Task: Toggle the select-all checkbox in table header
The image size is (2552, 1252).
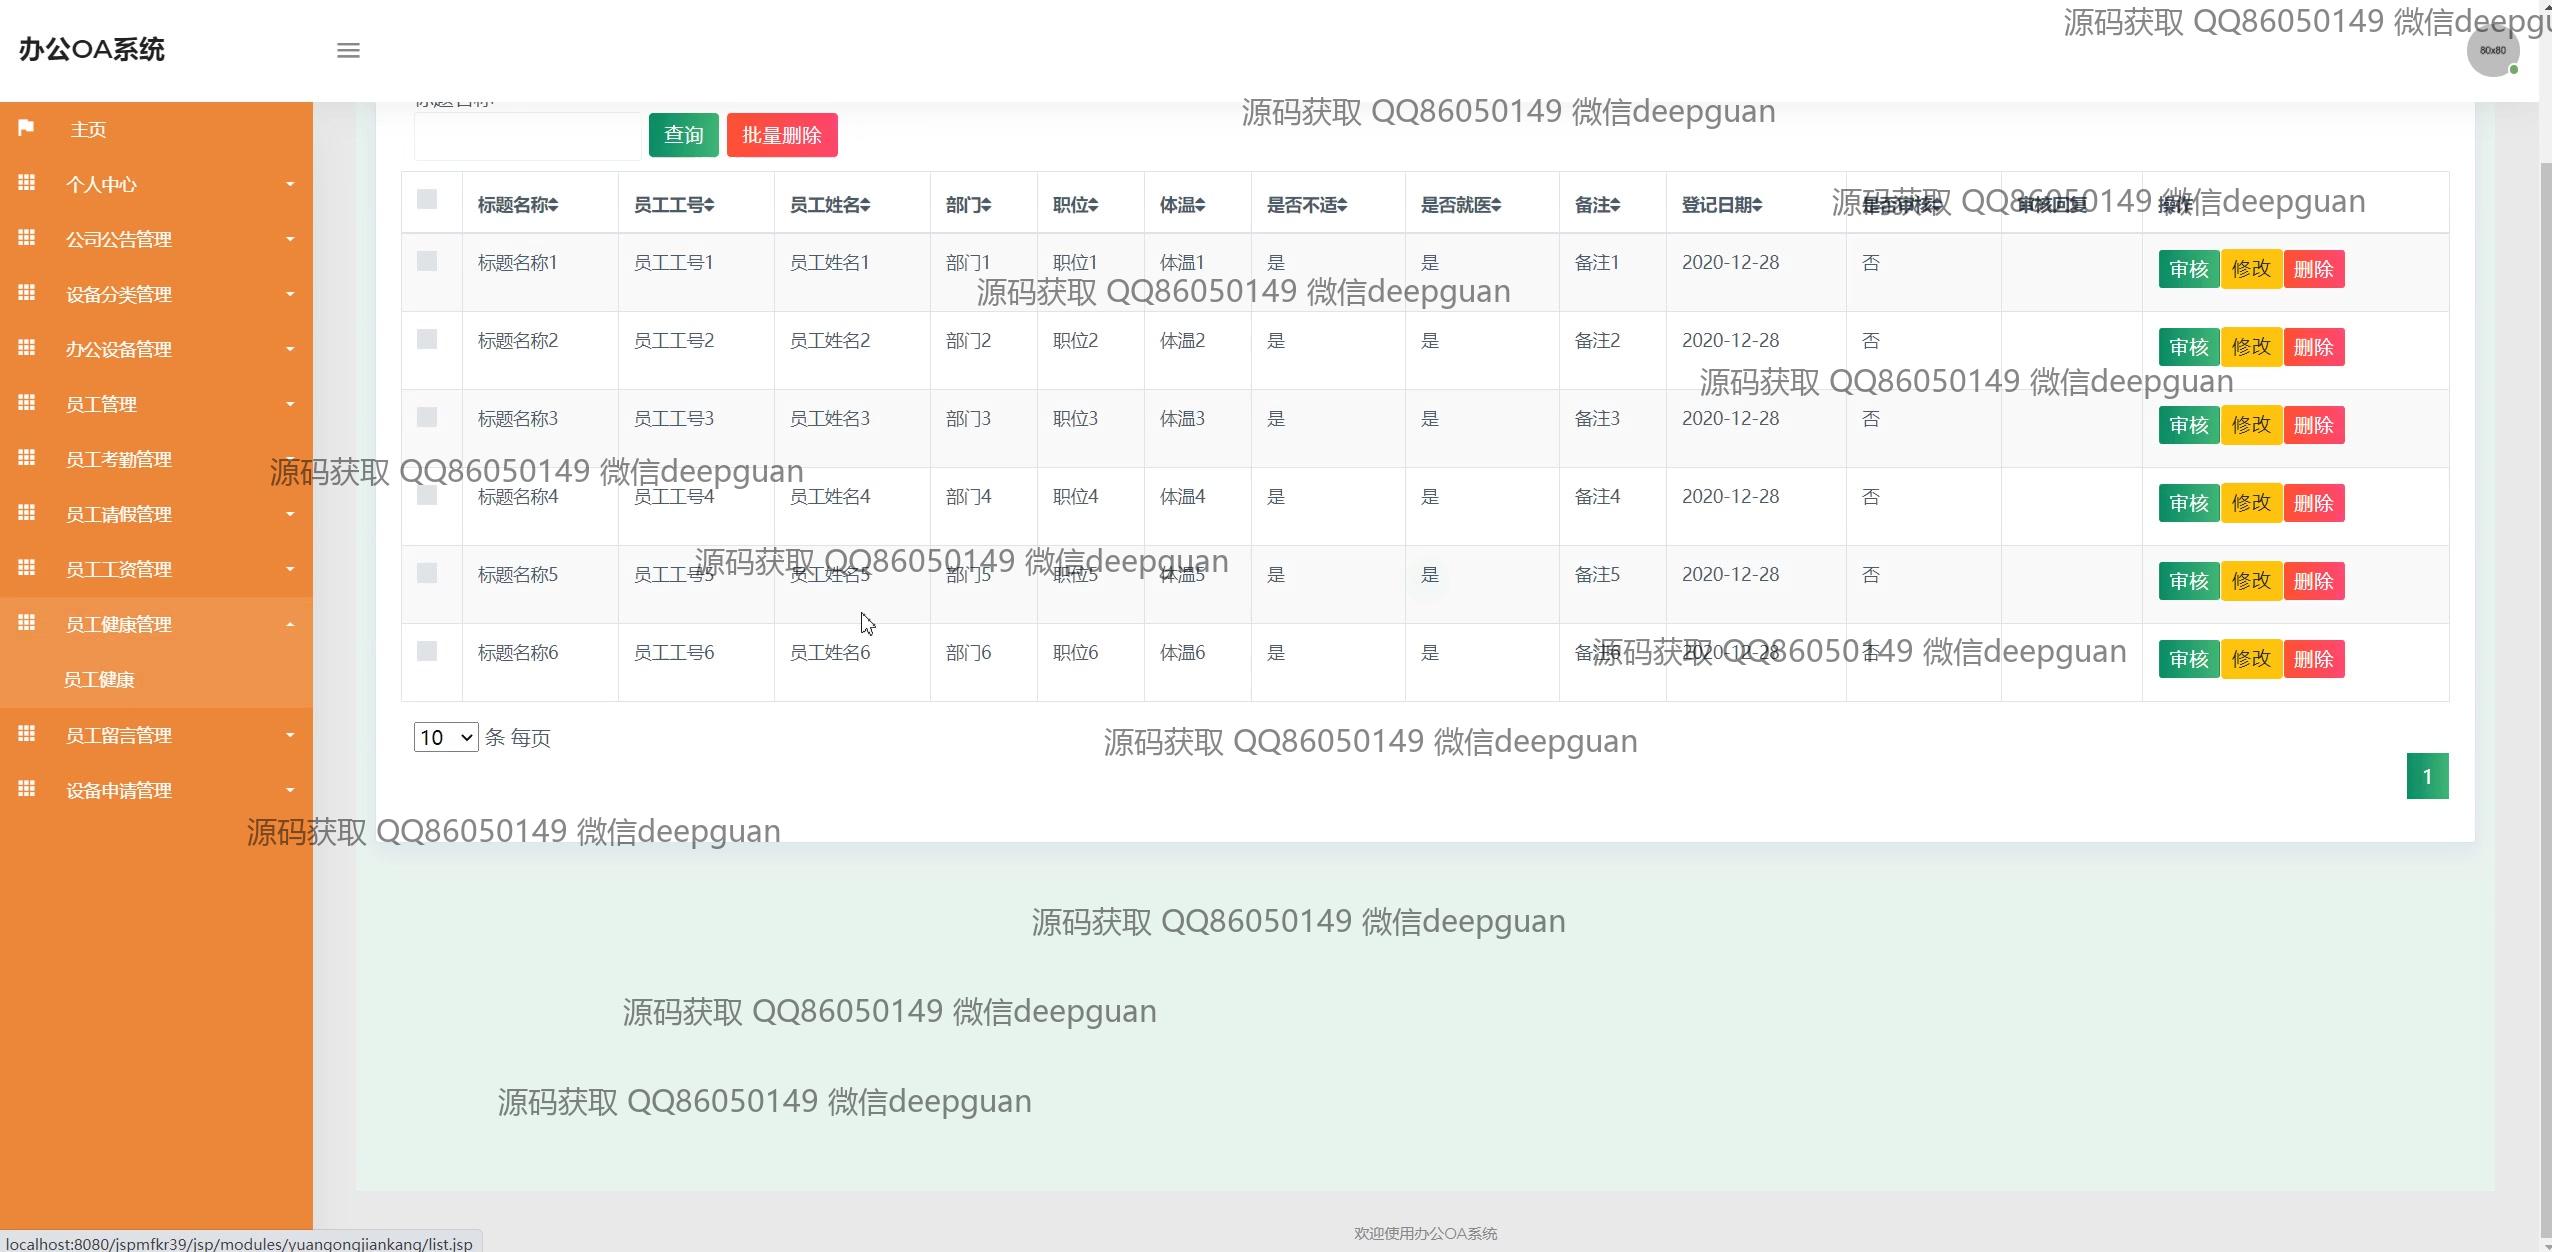Action: (427, 199)
